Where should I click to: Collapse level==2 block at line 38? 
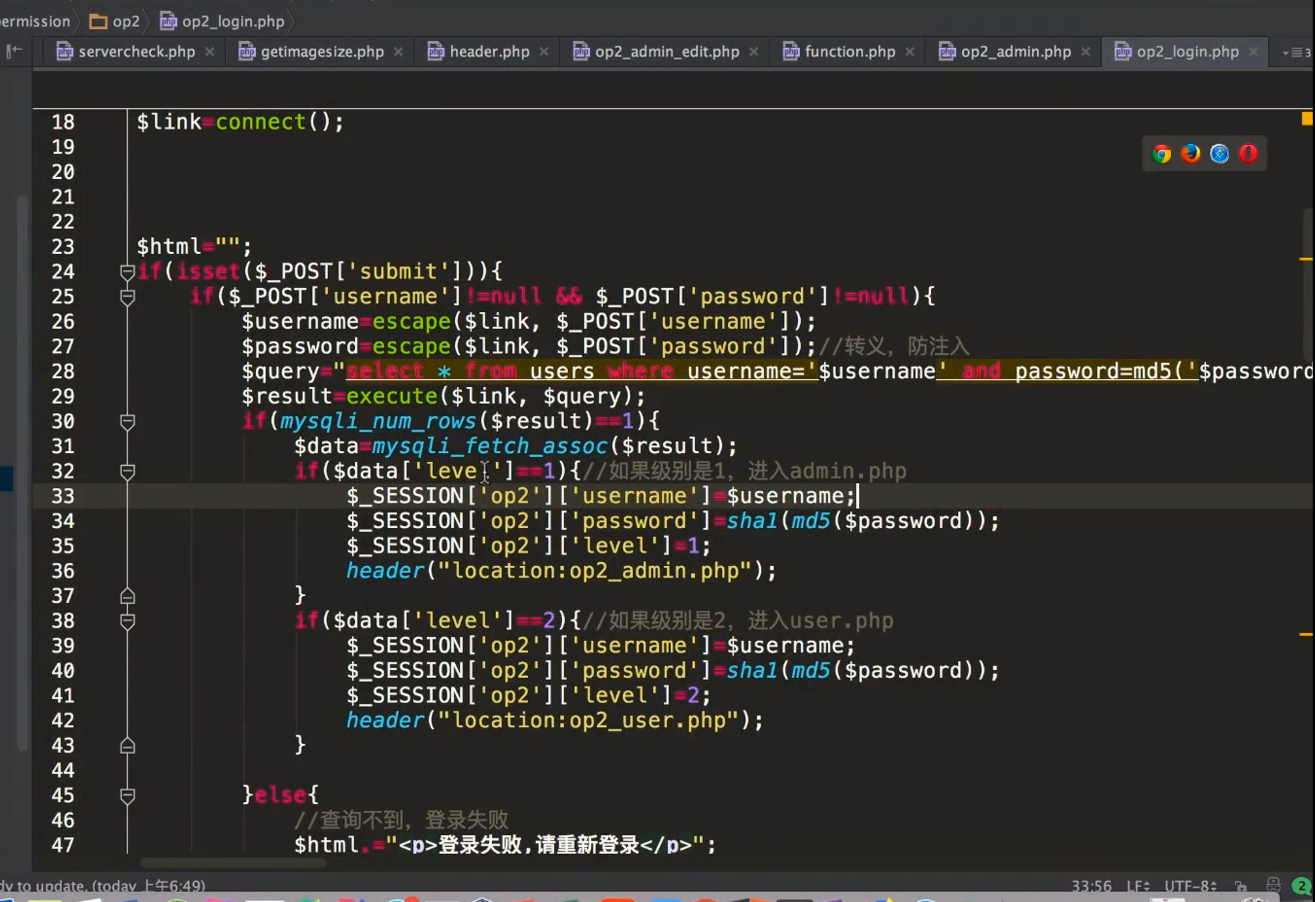point(127,621)
